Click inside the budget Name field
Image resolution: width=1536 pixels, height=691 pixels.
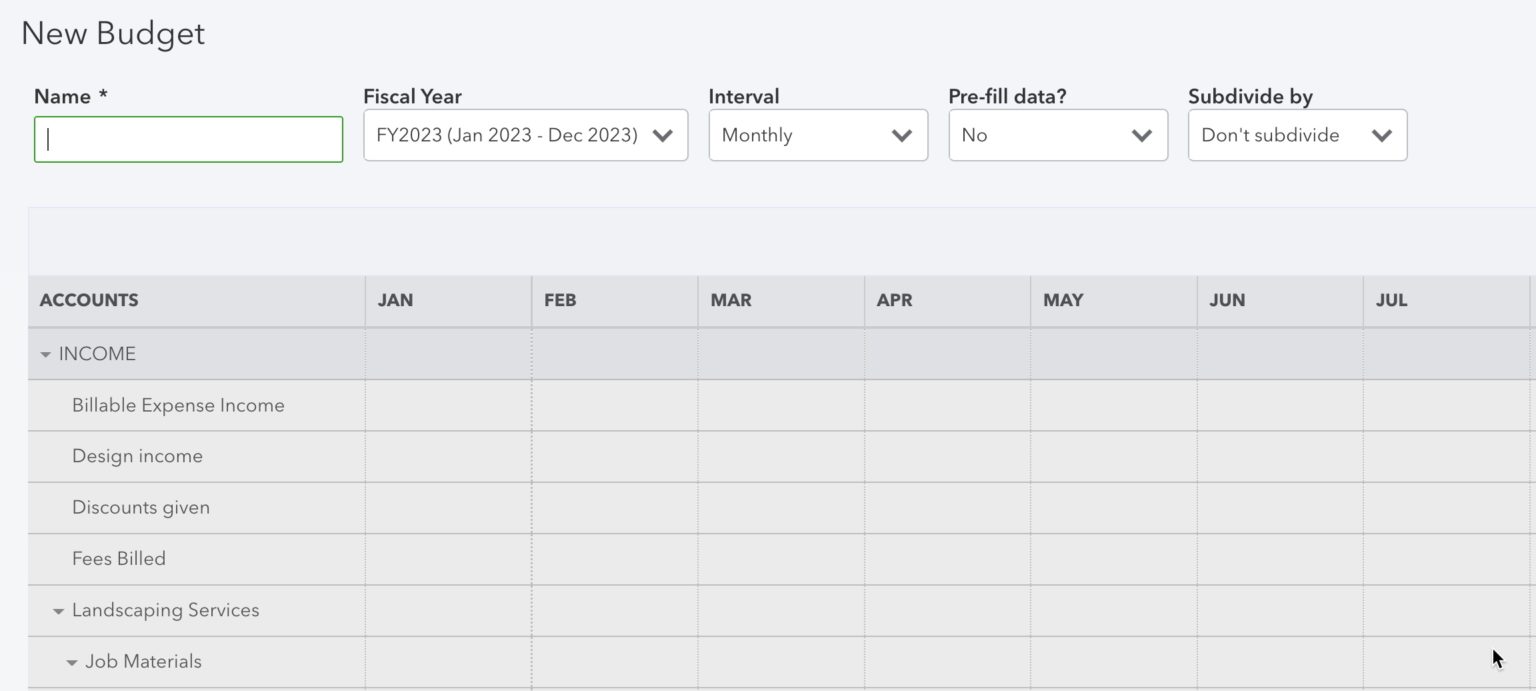[x=188, y=138]
